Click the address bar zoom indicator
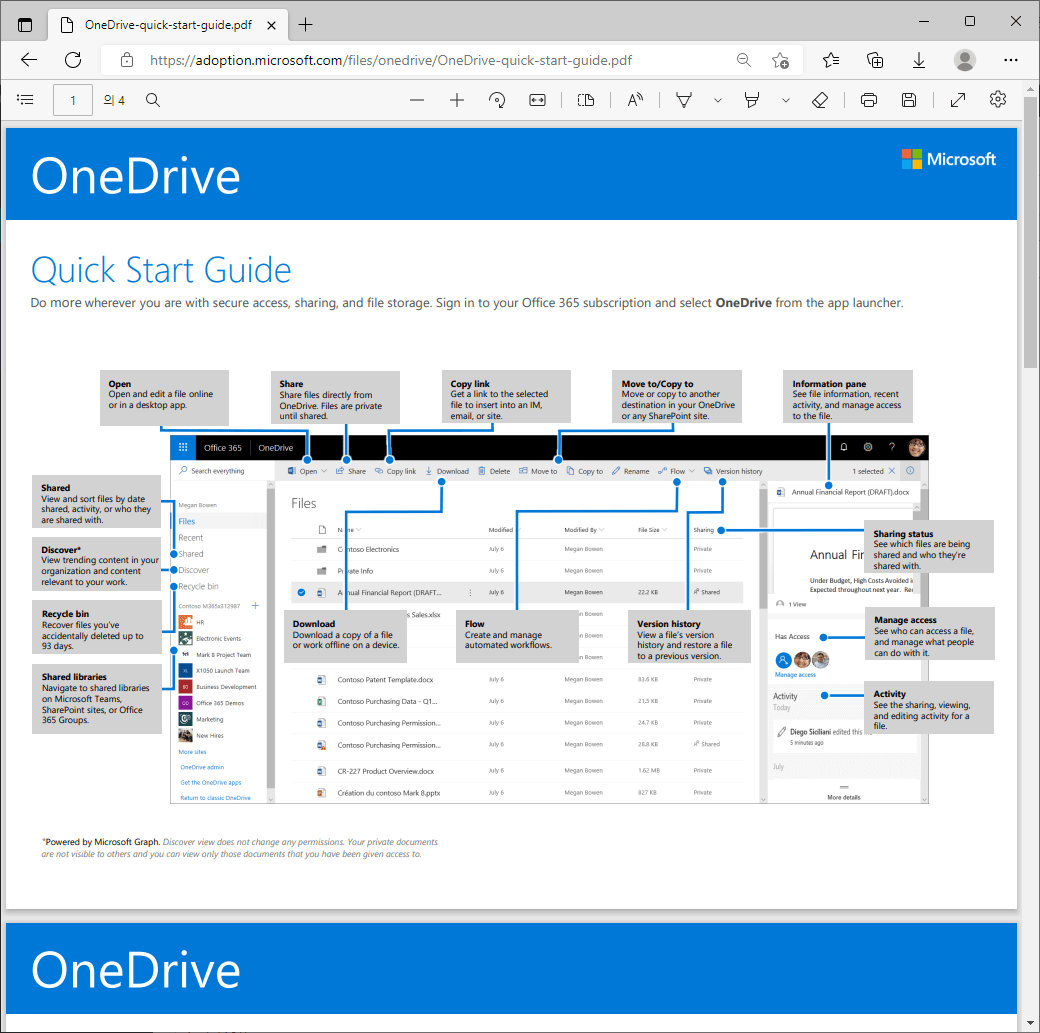Screen dimensions: 1040x1033 point(744,60)
